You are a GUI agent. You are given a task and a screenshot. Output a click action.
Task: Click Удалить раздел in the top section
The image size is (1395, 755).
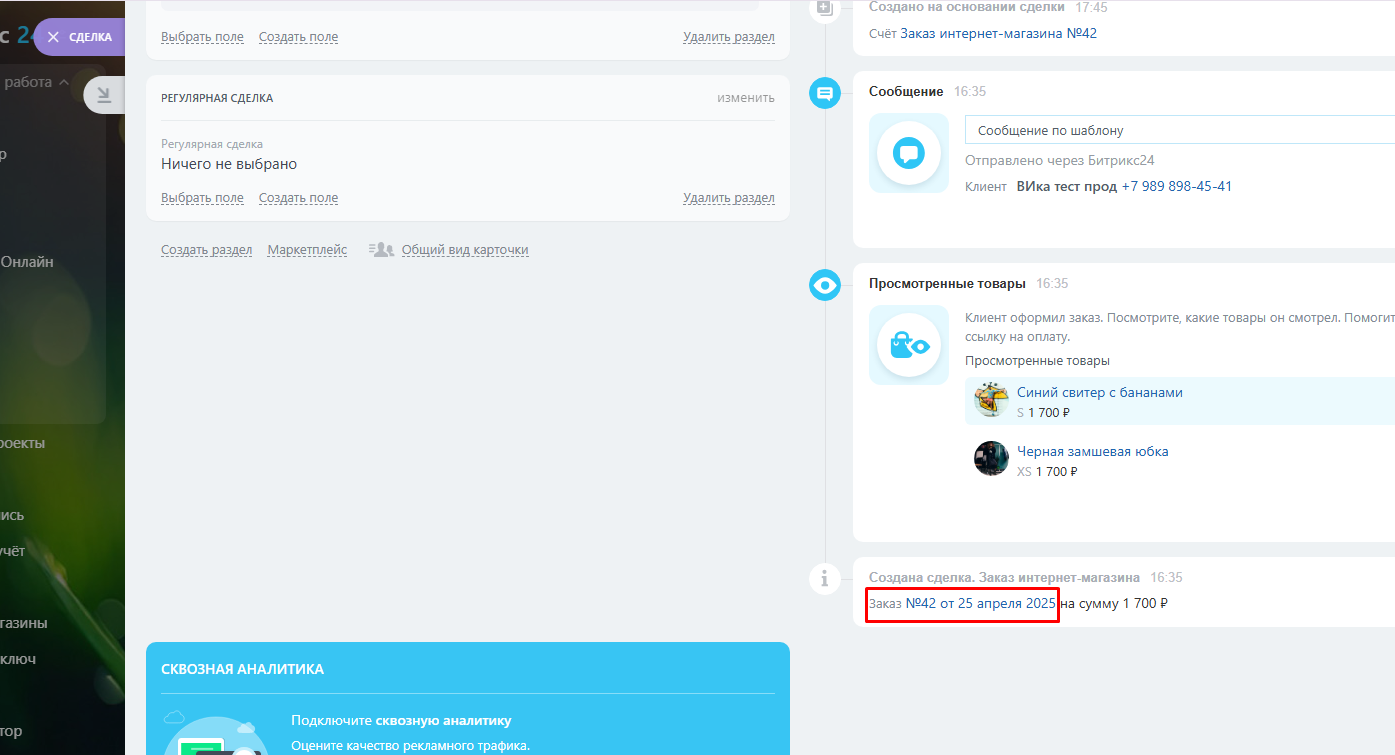[x=729, y=37]
